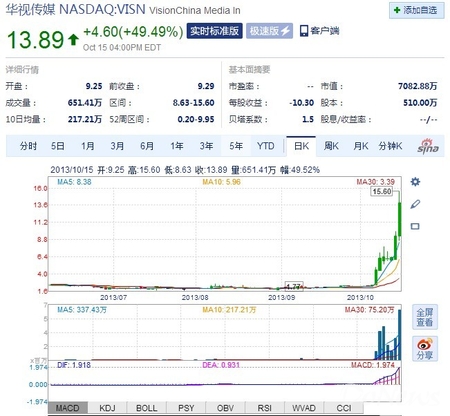This screenshot has width=450, height=416.
Task: Click current price 13.89
Action: tap(35, 39)
